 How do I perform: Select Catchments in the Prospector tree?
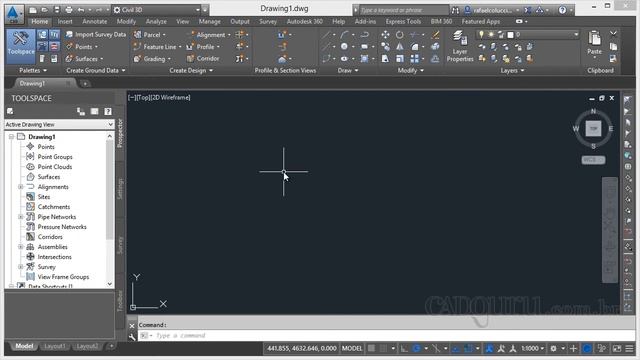[x=53, y=207]
